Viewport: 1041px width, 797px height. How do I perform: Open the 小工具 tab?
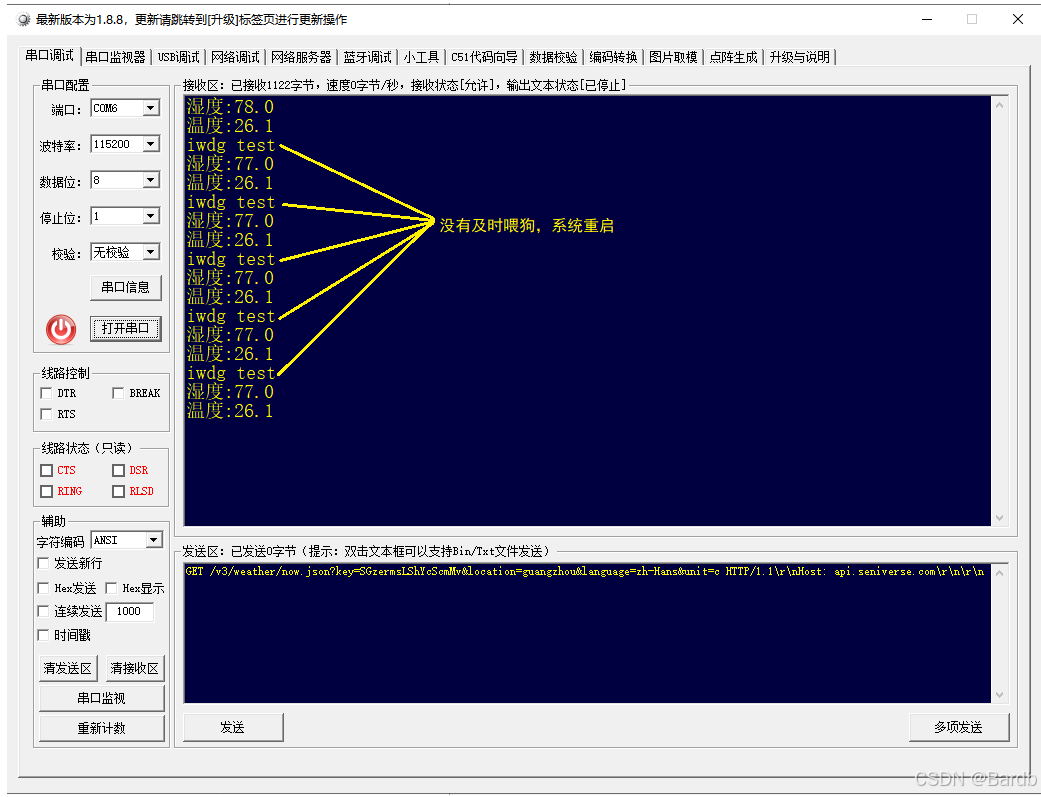coord(422,57)
